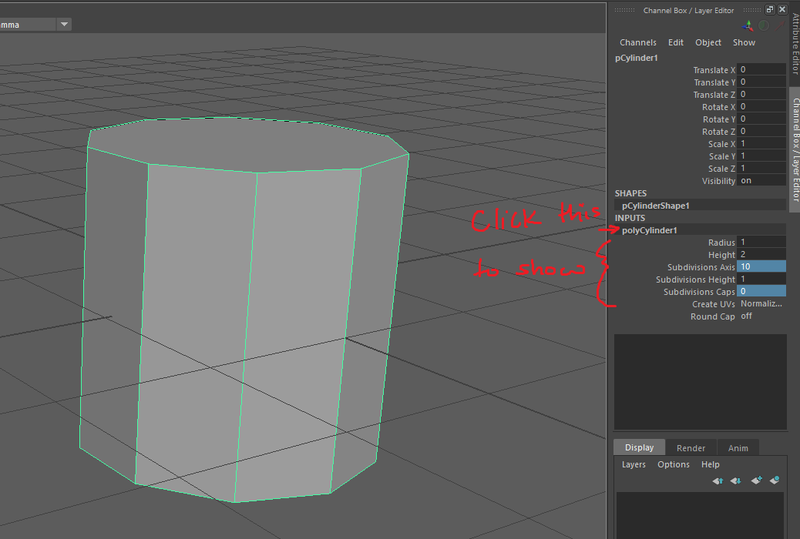The image size is (800, 539).
Task: Create layer and assign selected objects
Action: [774, 480]
